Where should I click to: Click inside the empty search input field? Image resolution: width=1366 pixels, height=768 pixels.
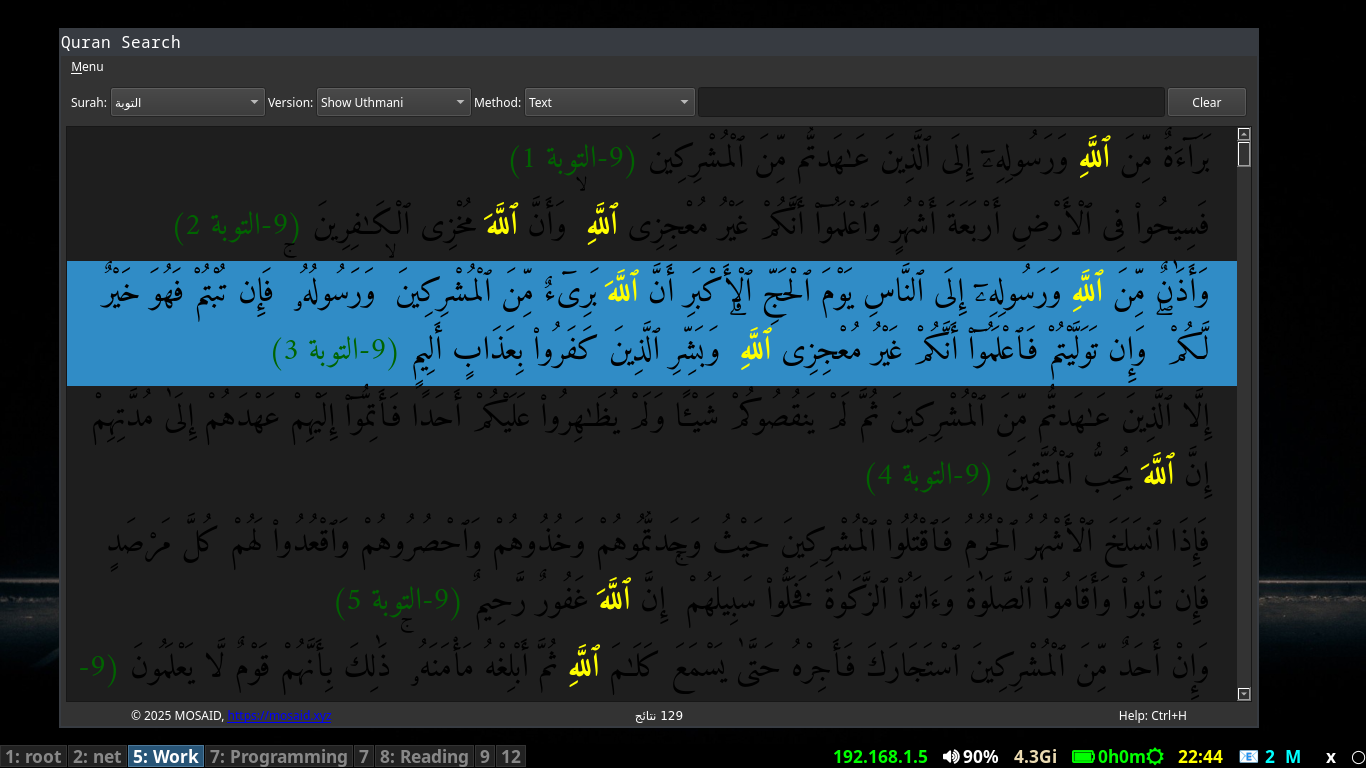coord(930,101)
